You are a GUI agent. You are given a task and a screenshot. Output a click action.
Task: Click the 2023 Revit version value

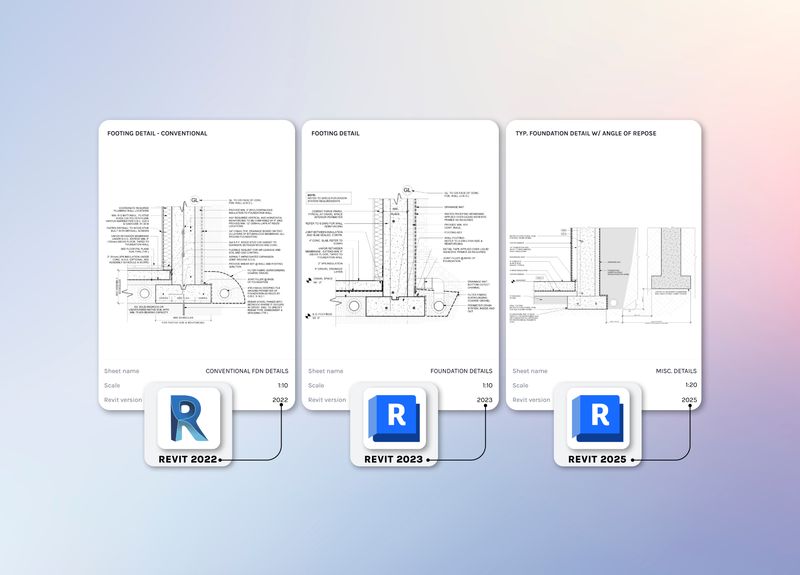coord(485,399)
